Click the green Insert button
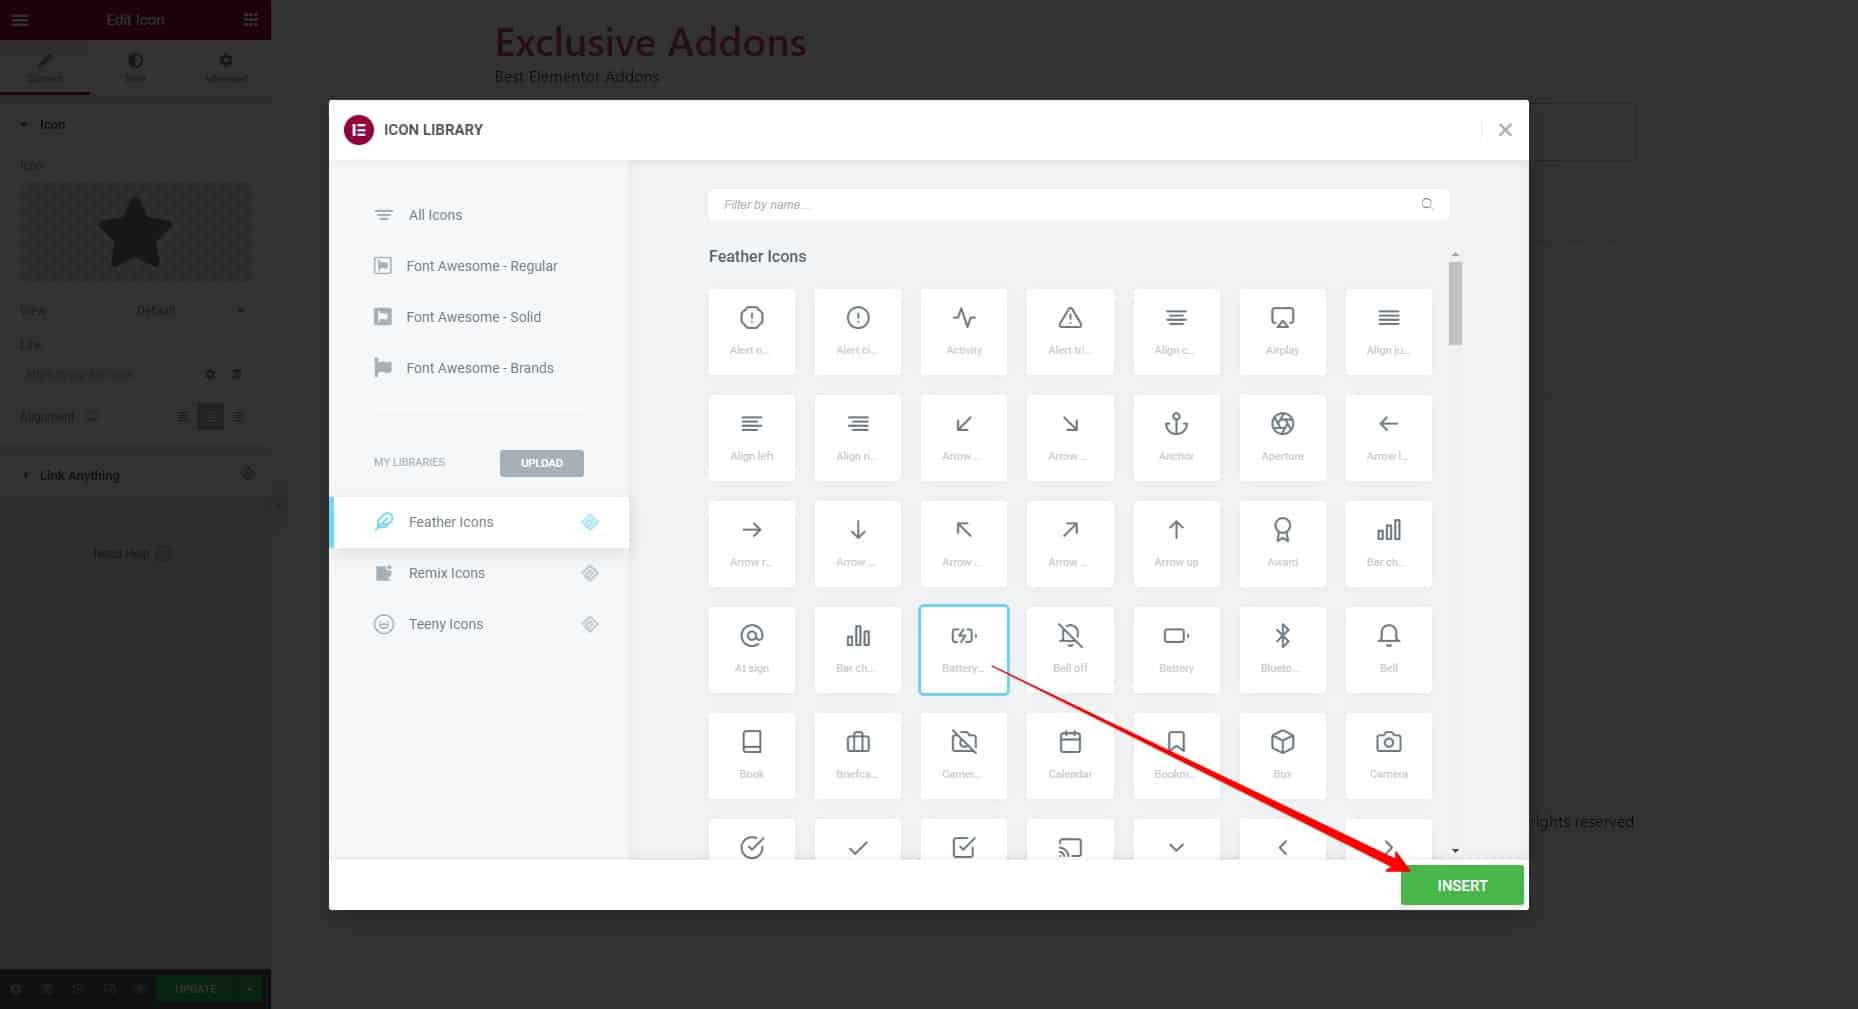The image size is (1858, 1009). coord(1462,886)
